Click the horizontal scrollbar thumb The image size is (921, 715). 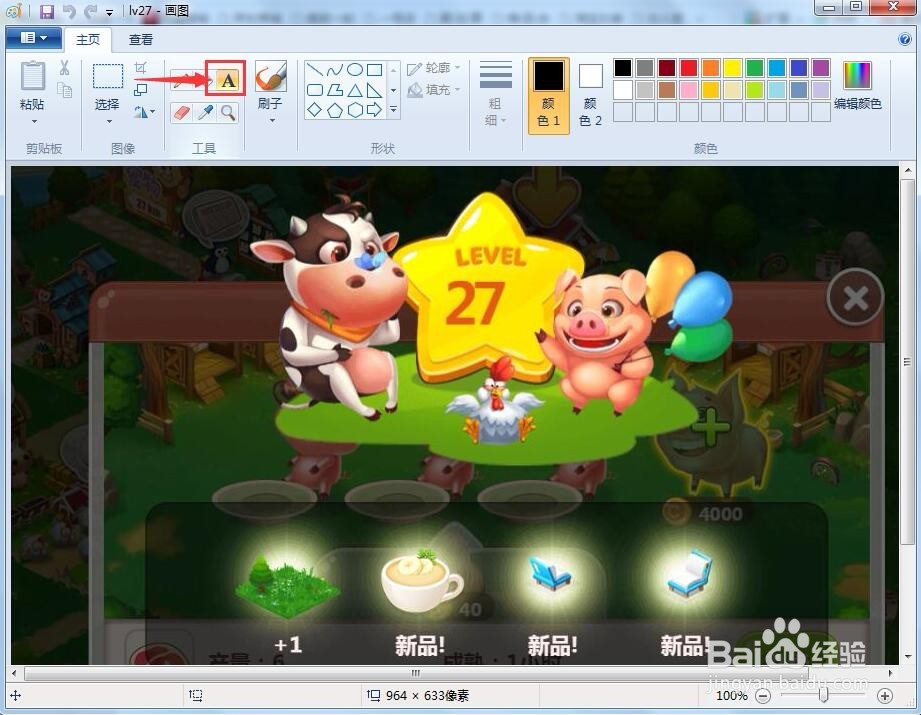[416, 673]
